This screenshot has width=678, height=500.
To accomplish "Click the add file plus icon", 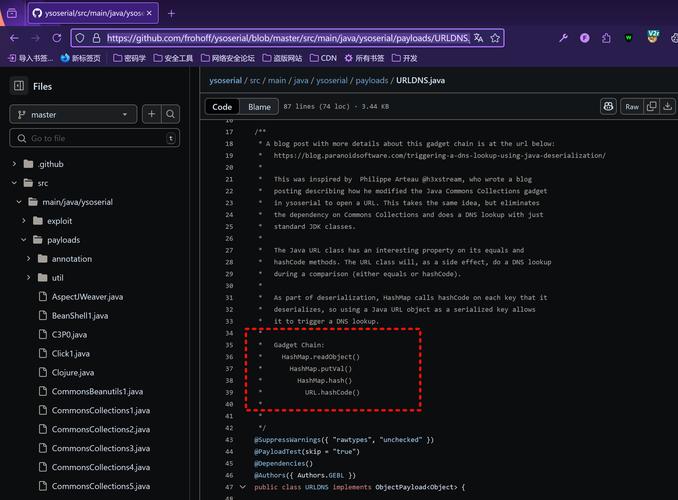I will point(152,115).
